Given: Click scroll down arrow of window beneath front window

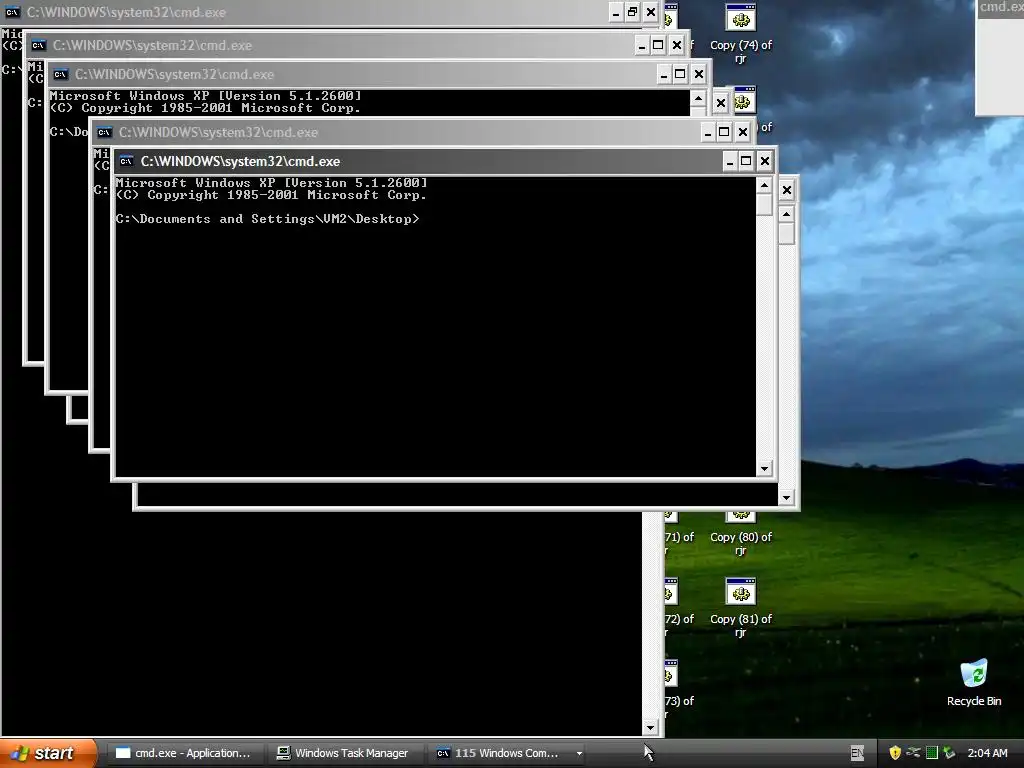Looking at the screenshot, I should pos(786,498).
